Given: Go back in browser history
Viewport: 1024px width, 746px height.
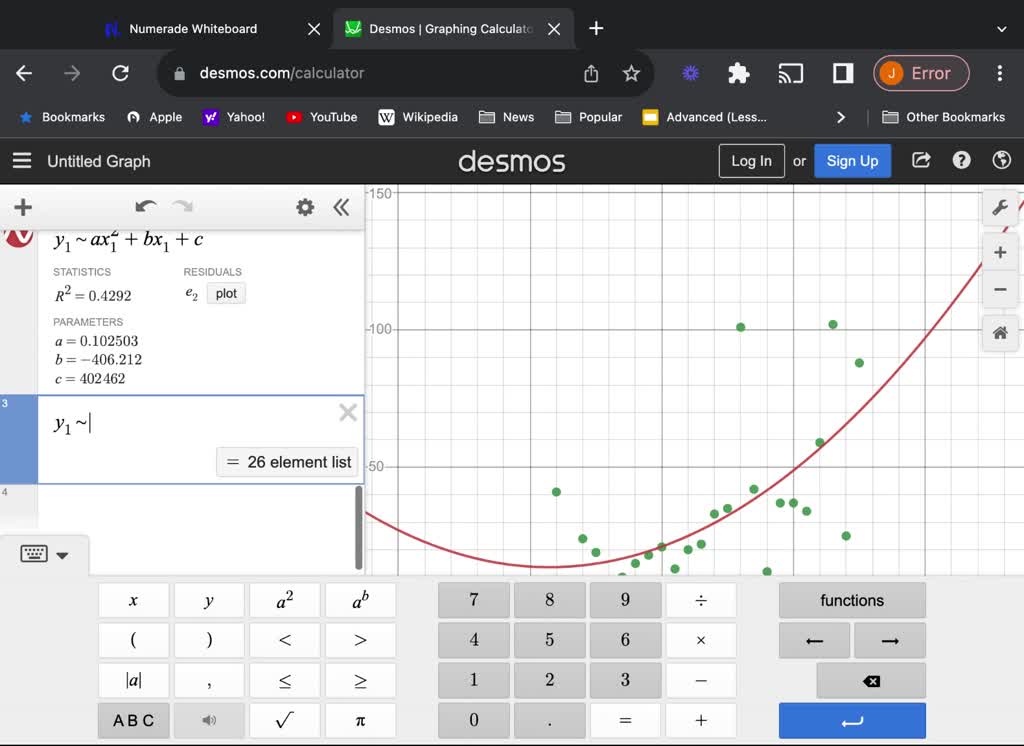Looking at the screenshot, I should pyautogui.click(x=24, y=73).
